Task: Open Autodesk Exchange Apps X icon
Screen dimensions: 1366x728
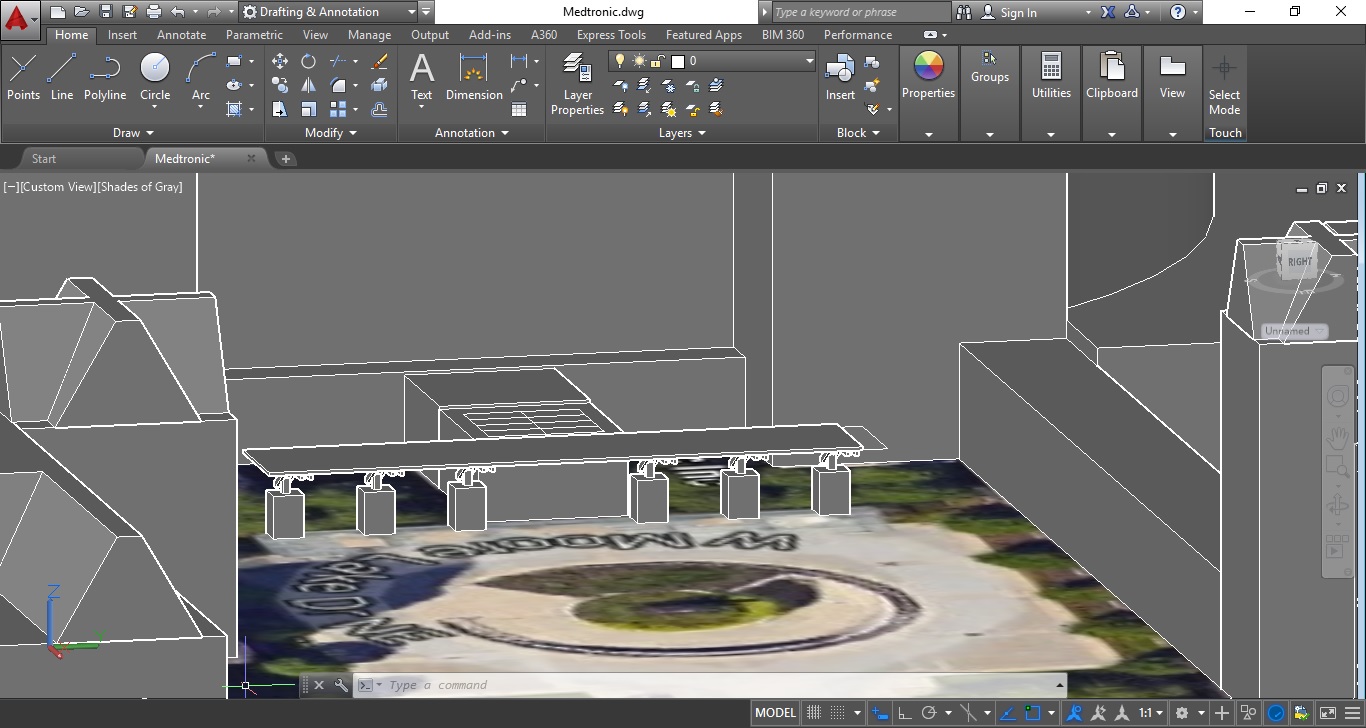Action: [1108, 12]
